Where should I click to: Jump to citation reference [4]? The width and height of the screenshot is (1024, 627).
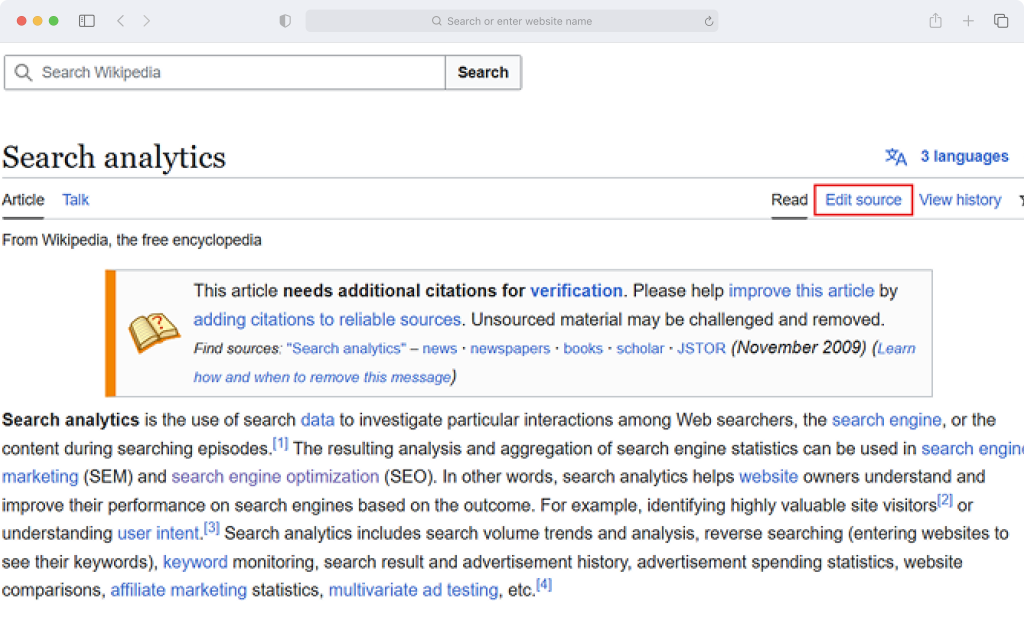coord(544,585)
